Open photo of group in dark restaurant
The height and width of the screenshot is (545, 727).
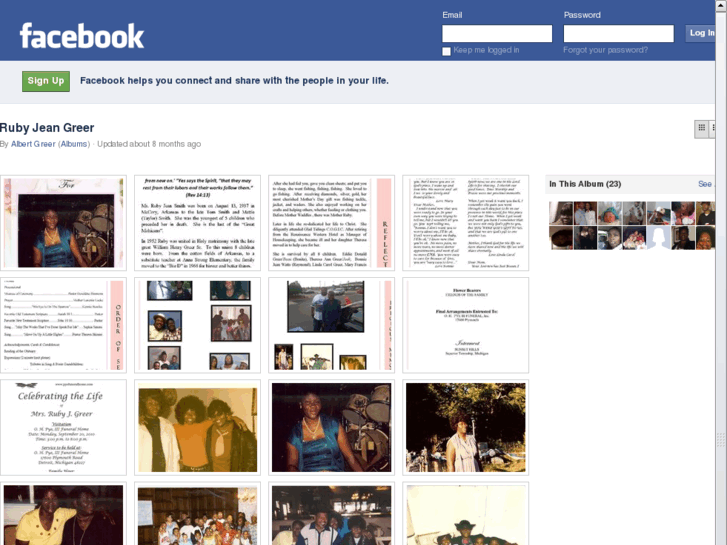pyautogui.click(x=332, y=514)
